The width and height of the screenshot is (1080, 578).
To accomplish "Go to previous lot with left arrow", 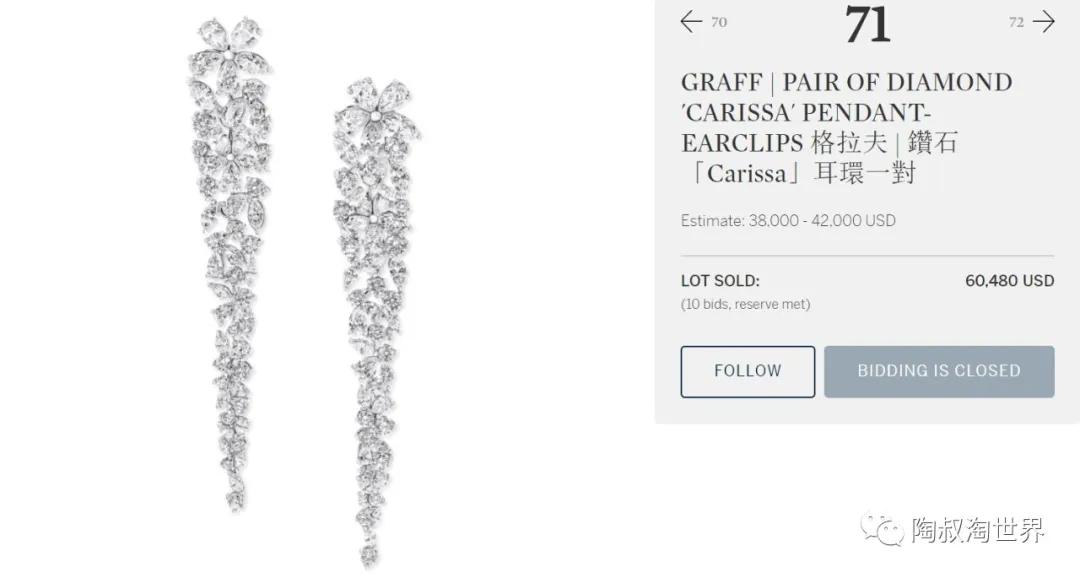I will (x=691, y=21).
